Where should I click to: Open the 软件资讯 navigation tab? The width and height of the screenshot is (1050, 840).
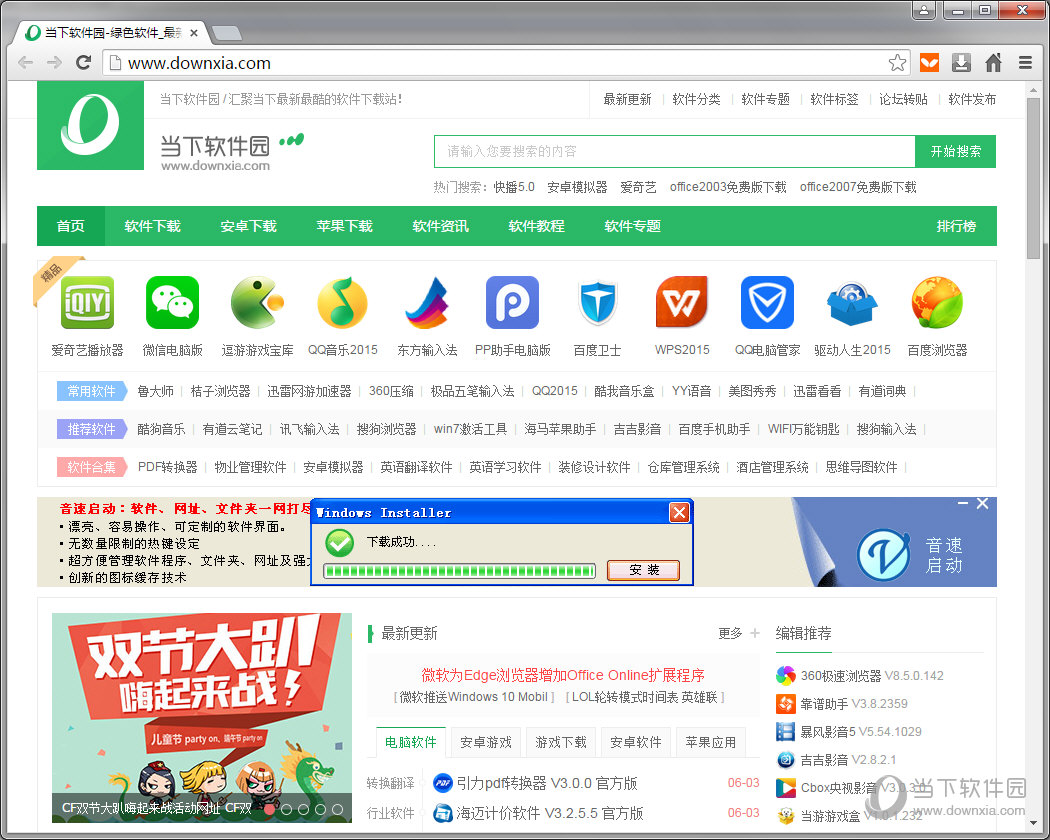(x=441, y=226)
